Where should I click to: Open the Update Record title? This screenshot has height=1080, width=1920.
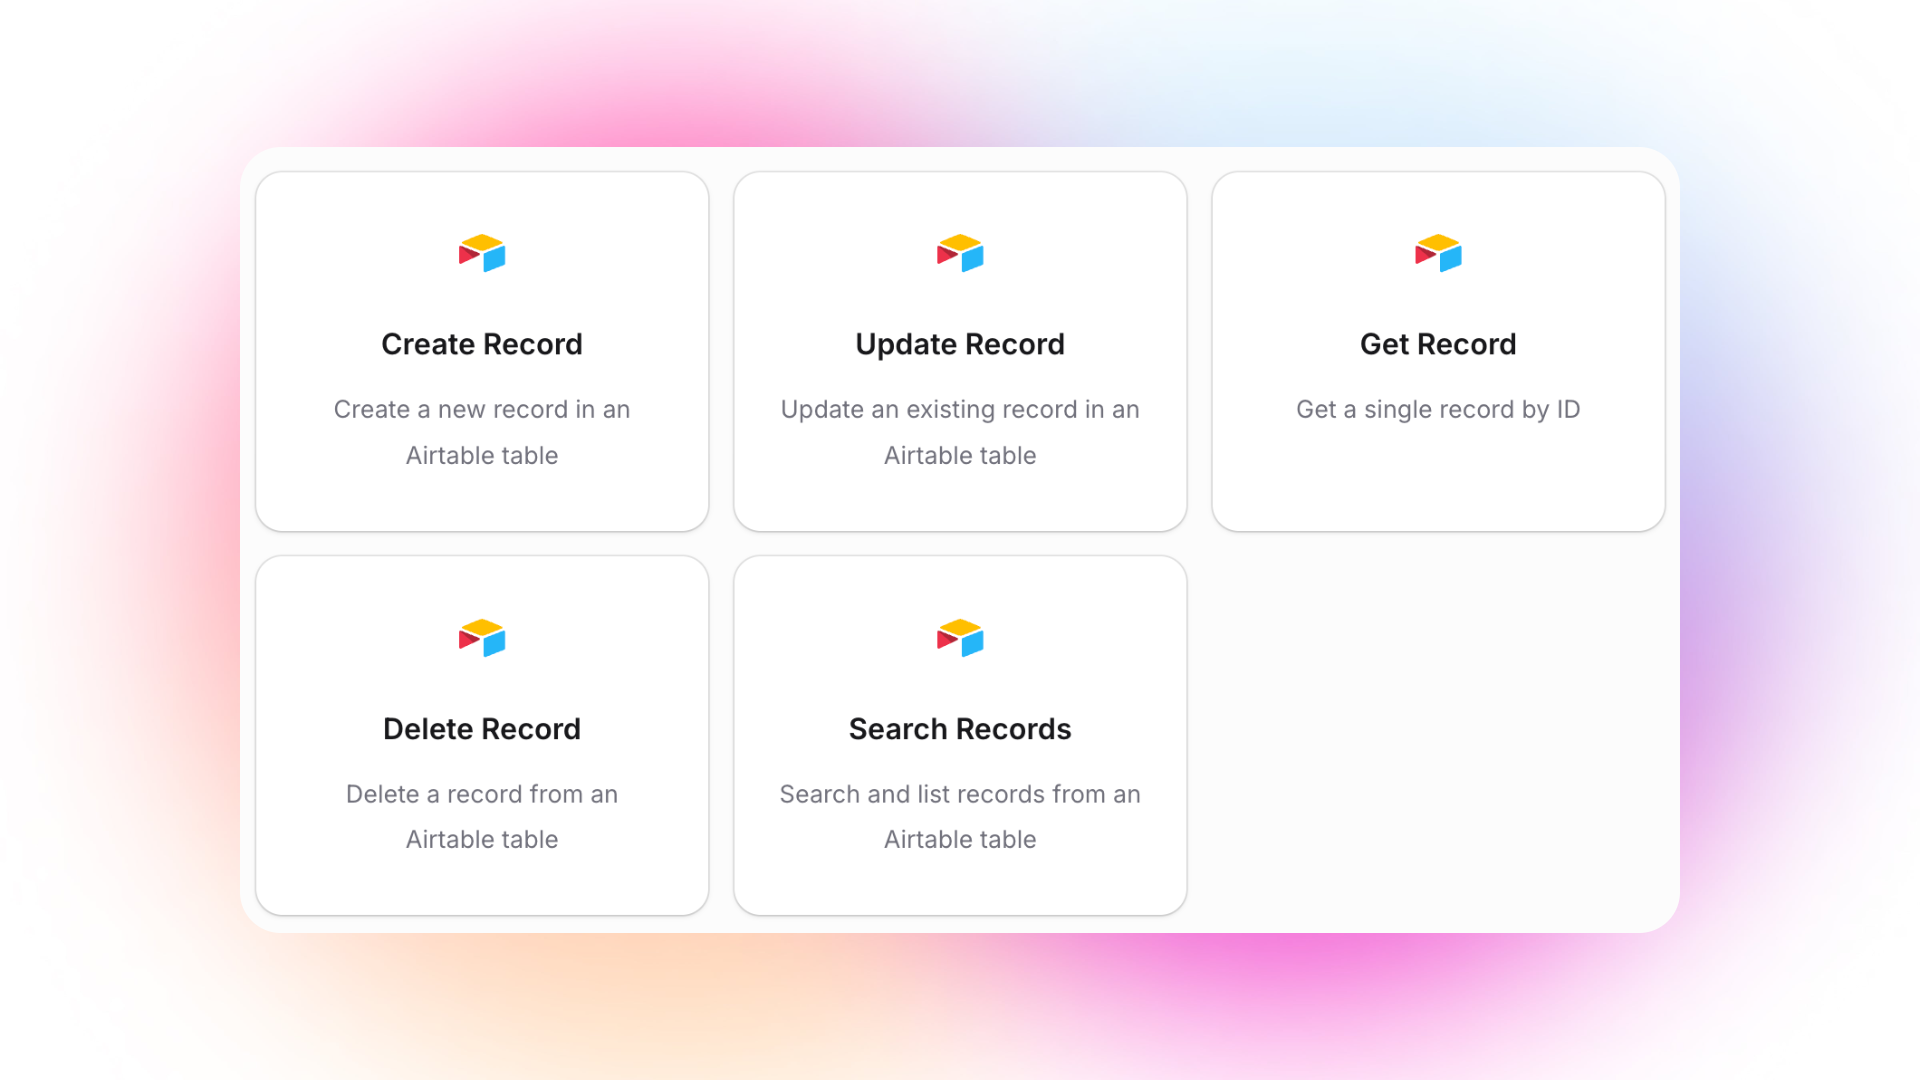pyautogui.click(x=960, y=344)
